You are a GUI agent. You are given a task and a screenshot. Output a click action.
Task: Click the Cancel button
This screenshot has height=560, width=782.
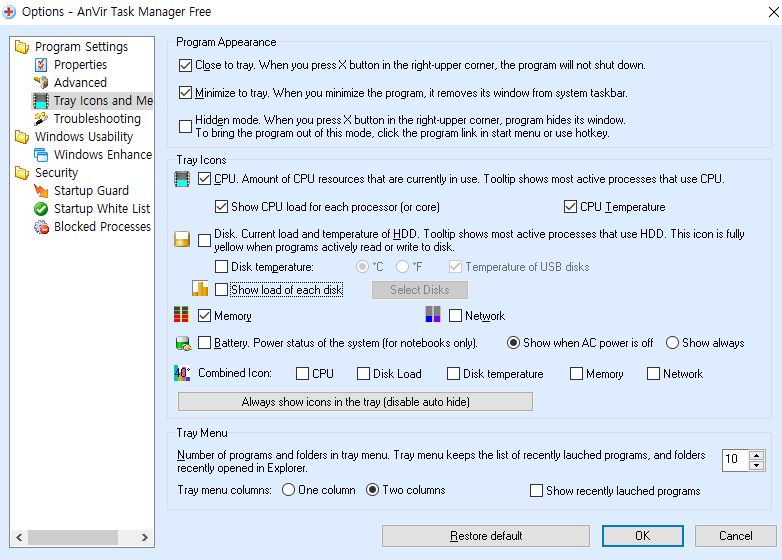[736, 536]
